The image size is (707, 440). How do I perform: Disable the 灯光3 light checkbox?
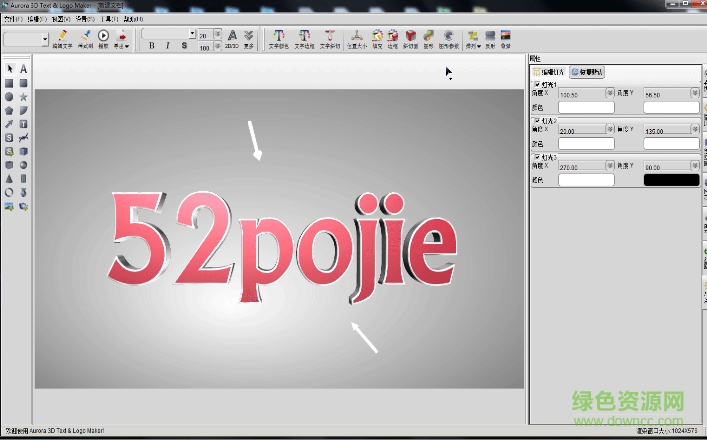click(537, 156)
